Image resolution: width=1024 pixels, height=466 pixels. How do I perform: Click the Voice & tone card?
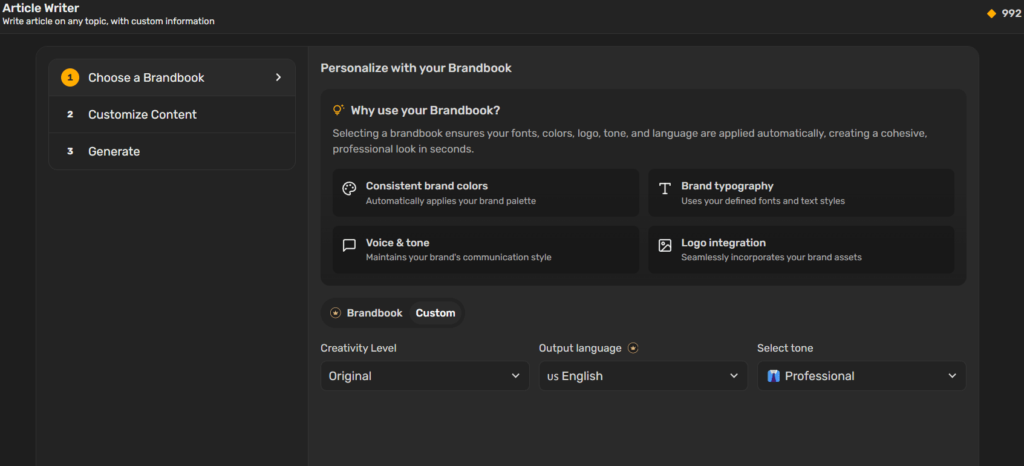486,250
